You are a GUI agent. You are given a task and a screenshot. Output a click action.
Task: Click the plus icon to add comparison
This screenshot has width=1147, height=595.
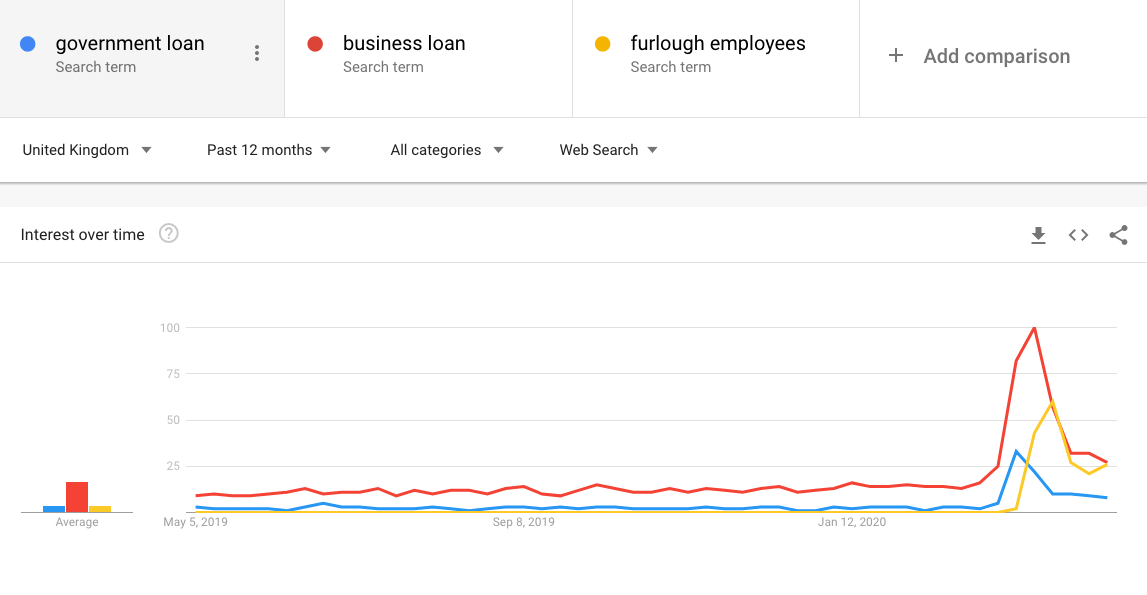(x=896, y=56)
